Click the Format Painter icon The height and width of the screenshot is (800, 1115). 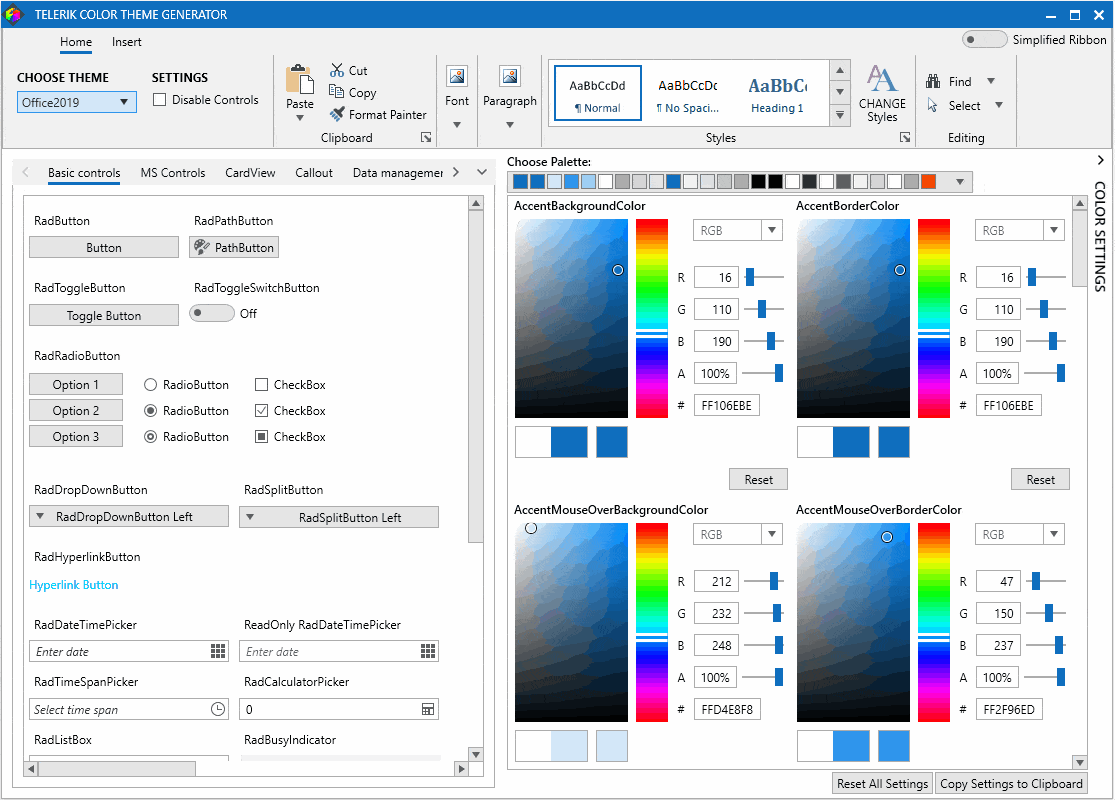click(337, 114)
